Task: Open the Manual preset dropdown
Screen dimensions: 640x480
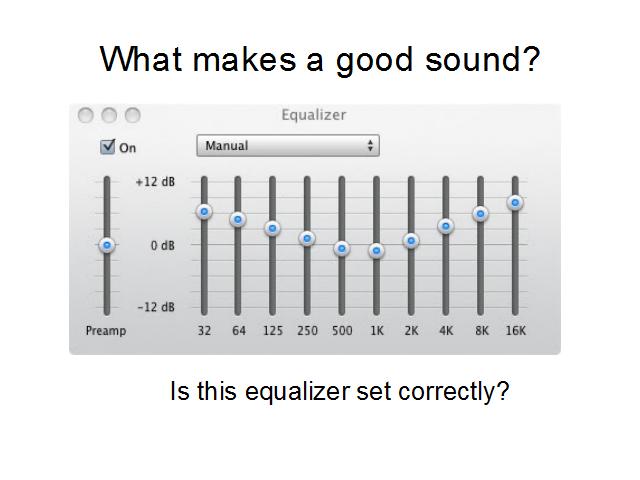Action: coord(288,146)
